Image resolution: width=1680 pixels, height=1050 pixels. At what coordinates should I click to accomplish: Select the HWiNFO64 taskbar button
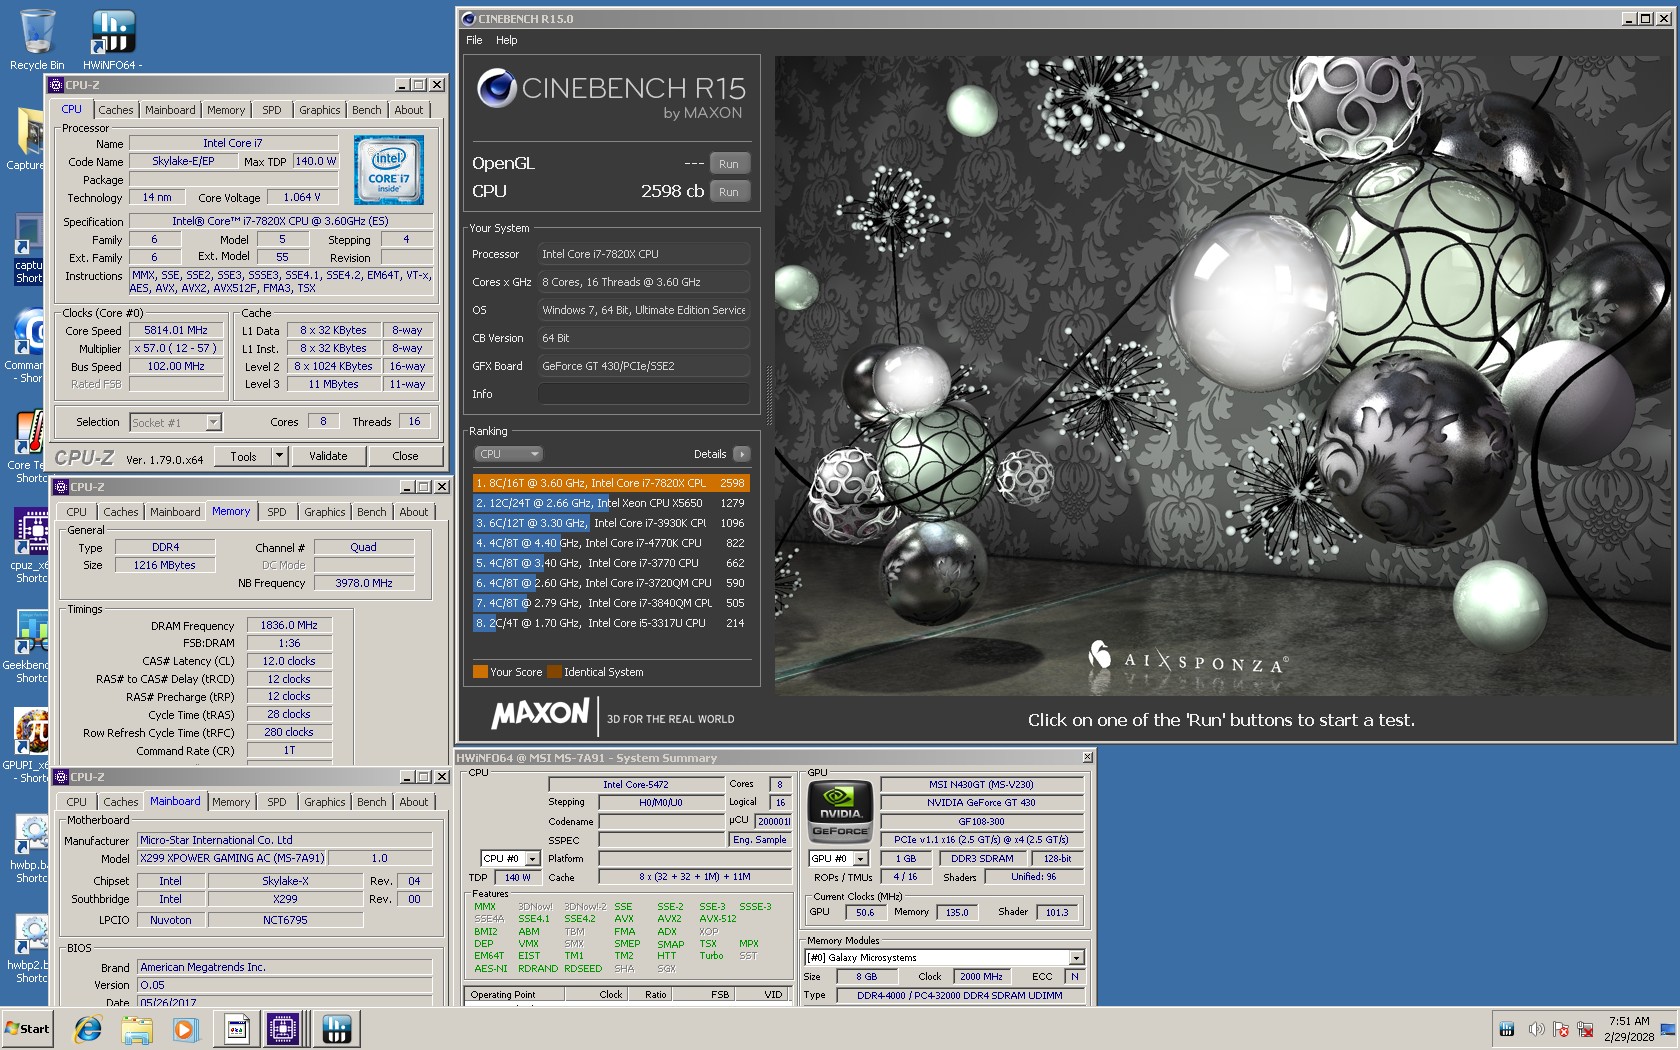(x=336, y=1028)
